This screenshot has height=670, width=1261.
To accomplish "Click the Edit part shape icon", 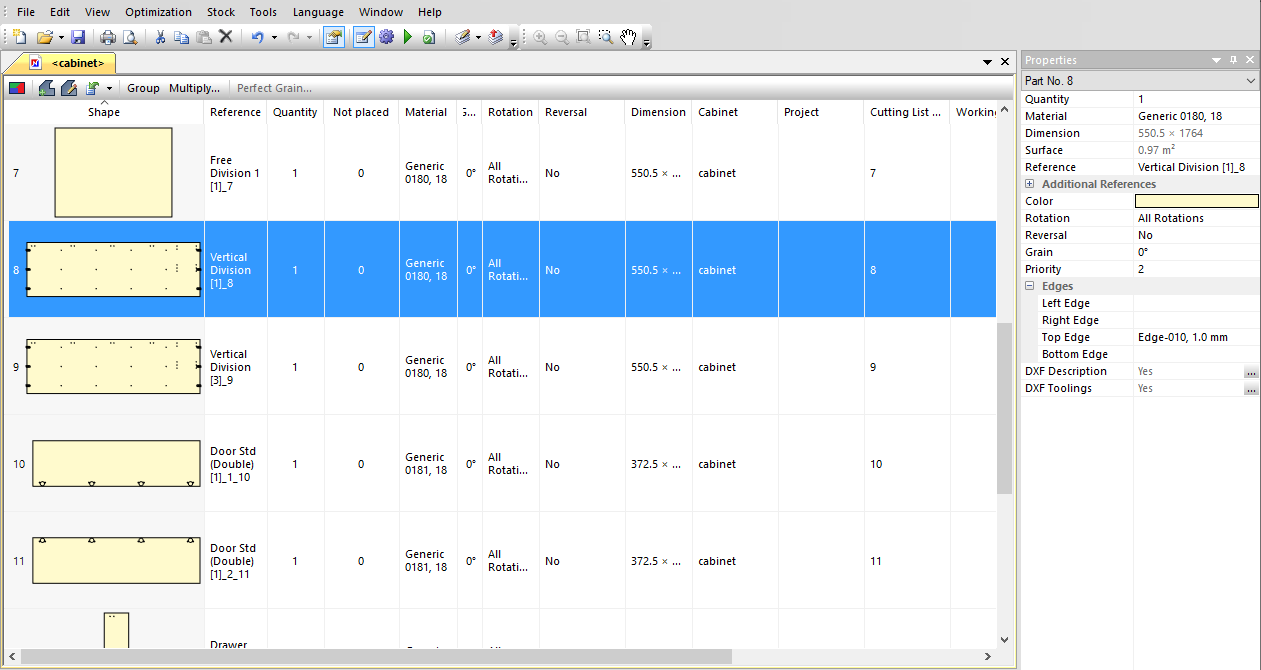I will point(69,88).
